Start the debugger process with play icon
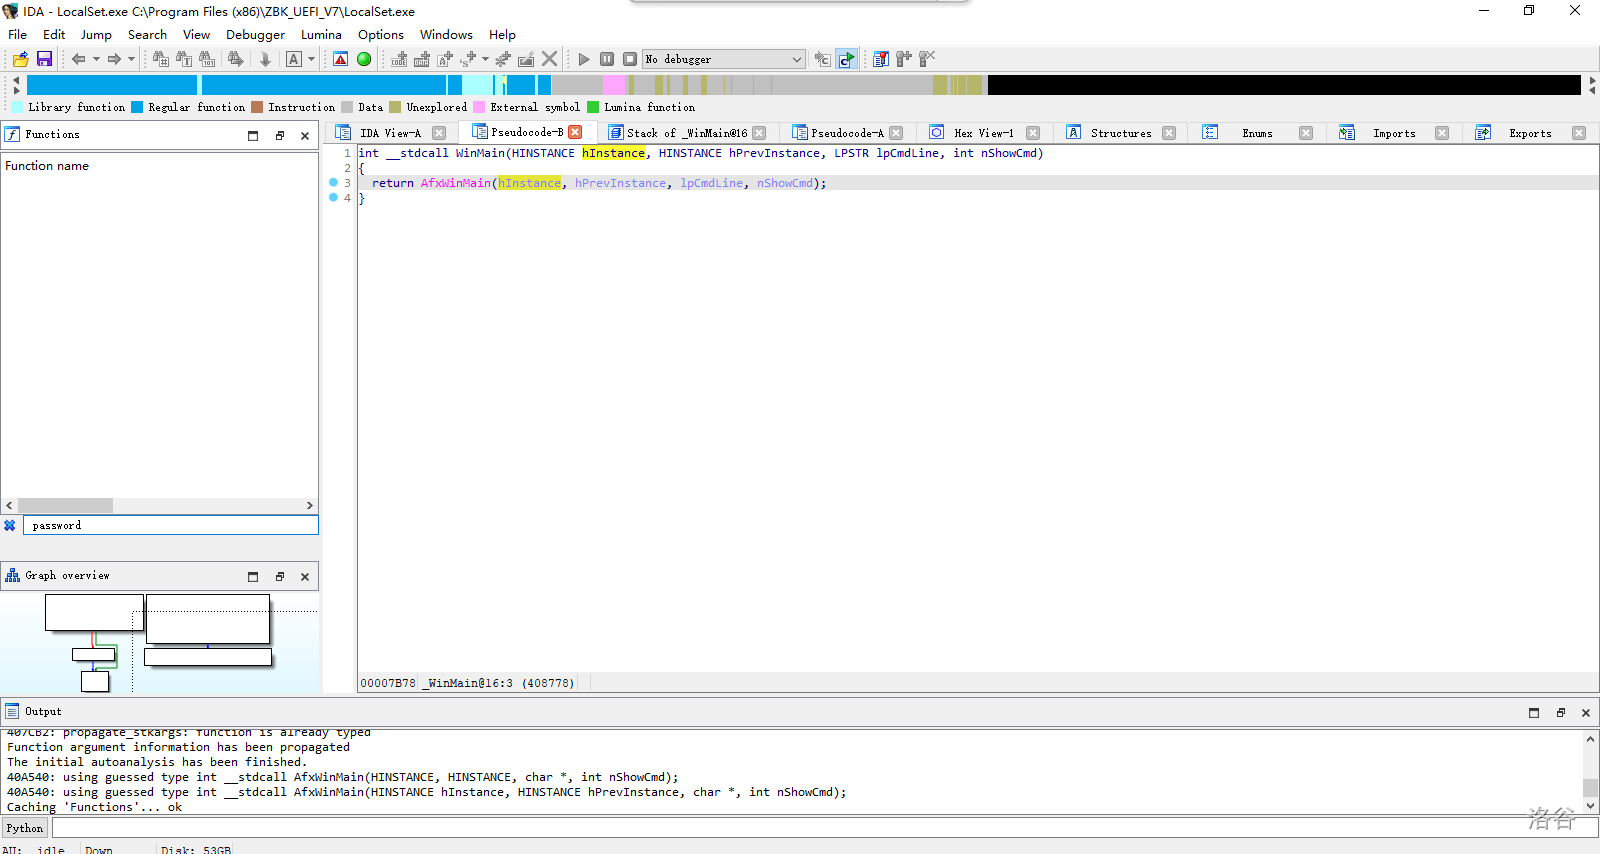1600x854 pixels. (584, 59)
